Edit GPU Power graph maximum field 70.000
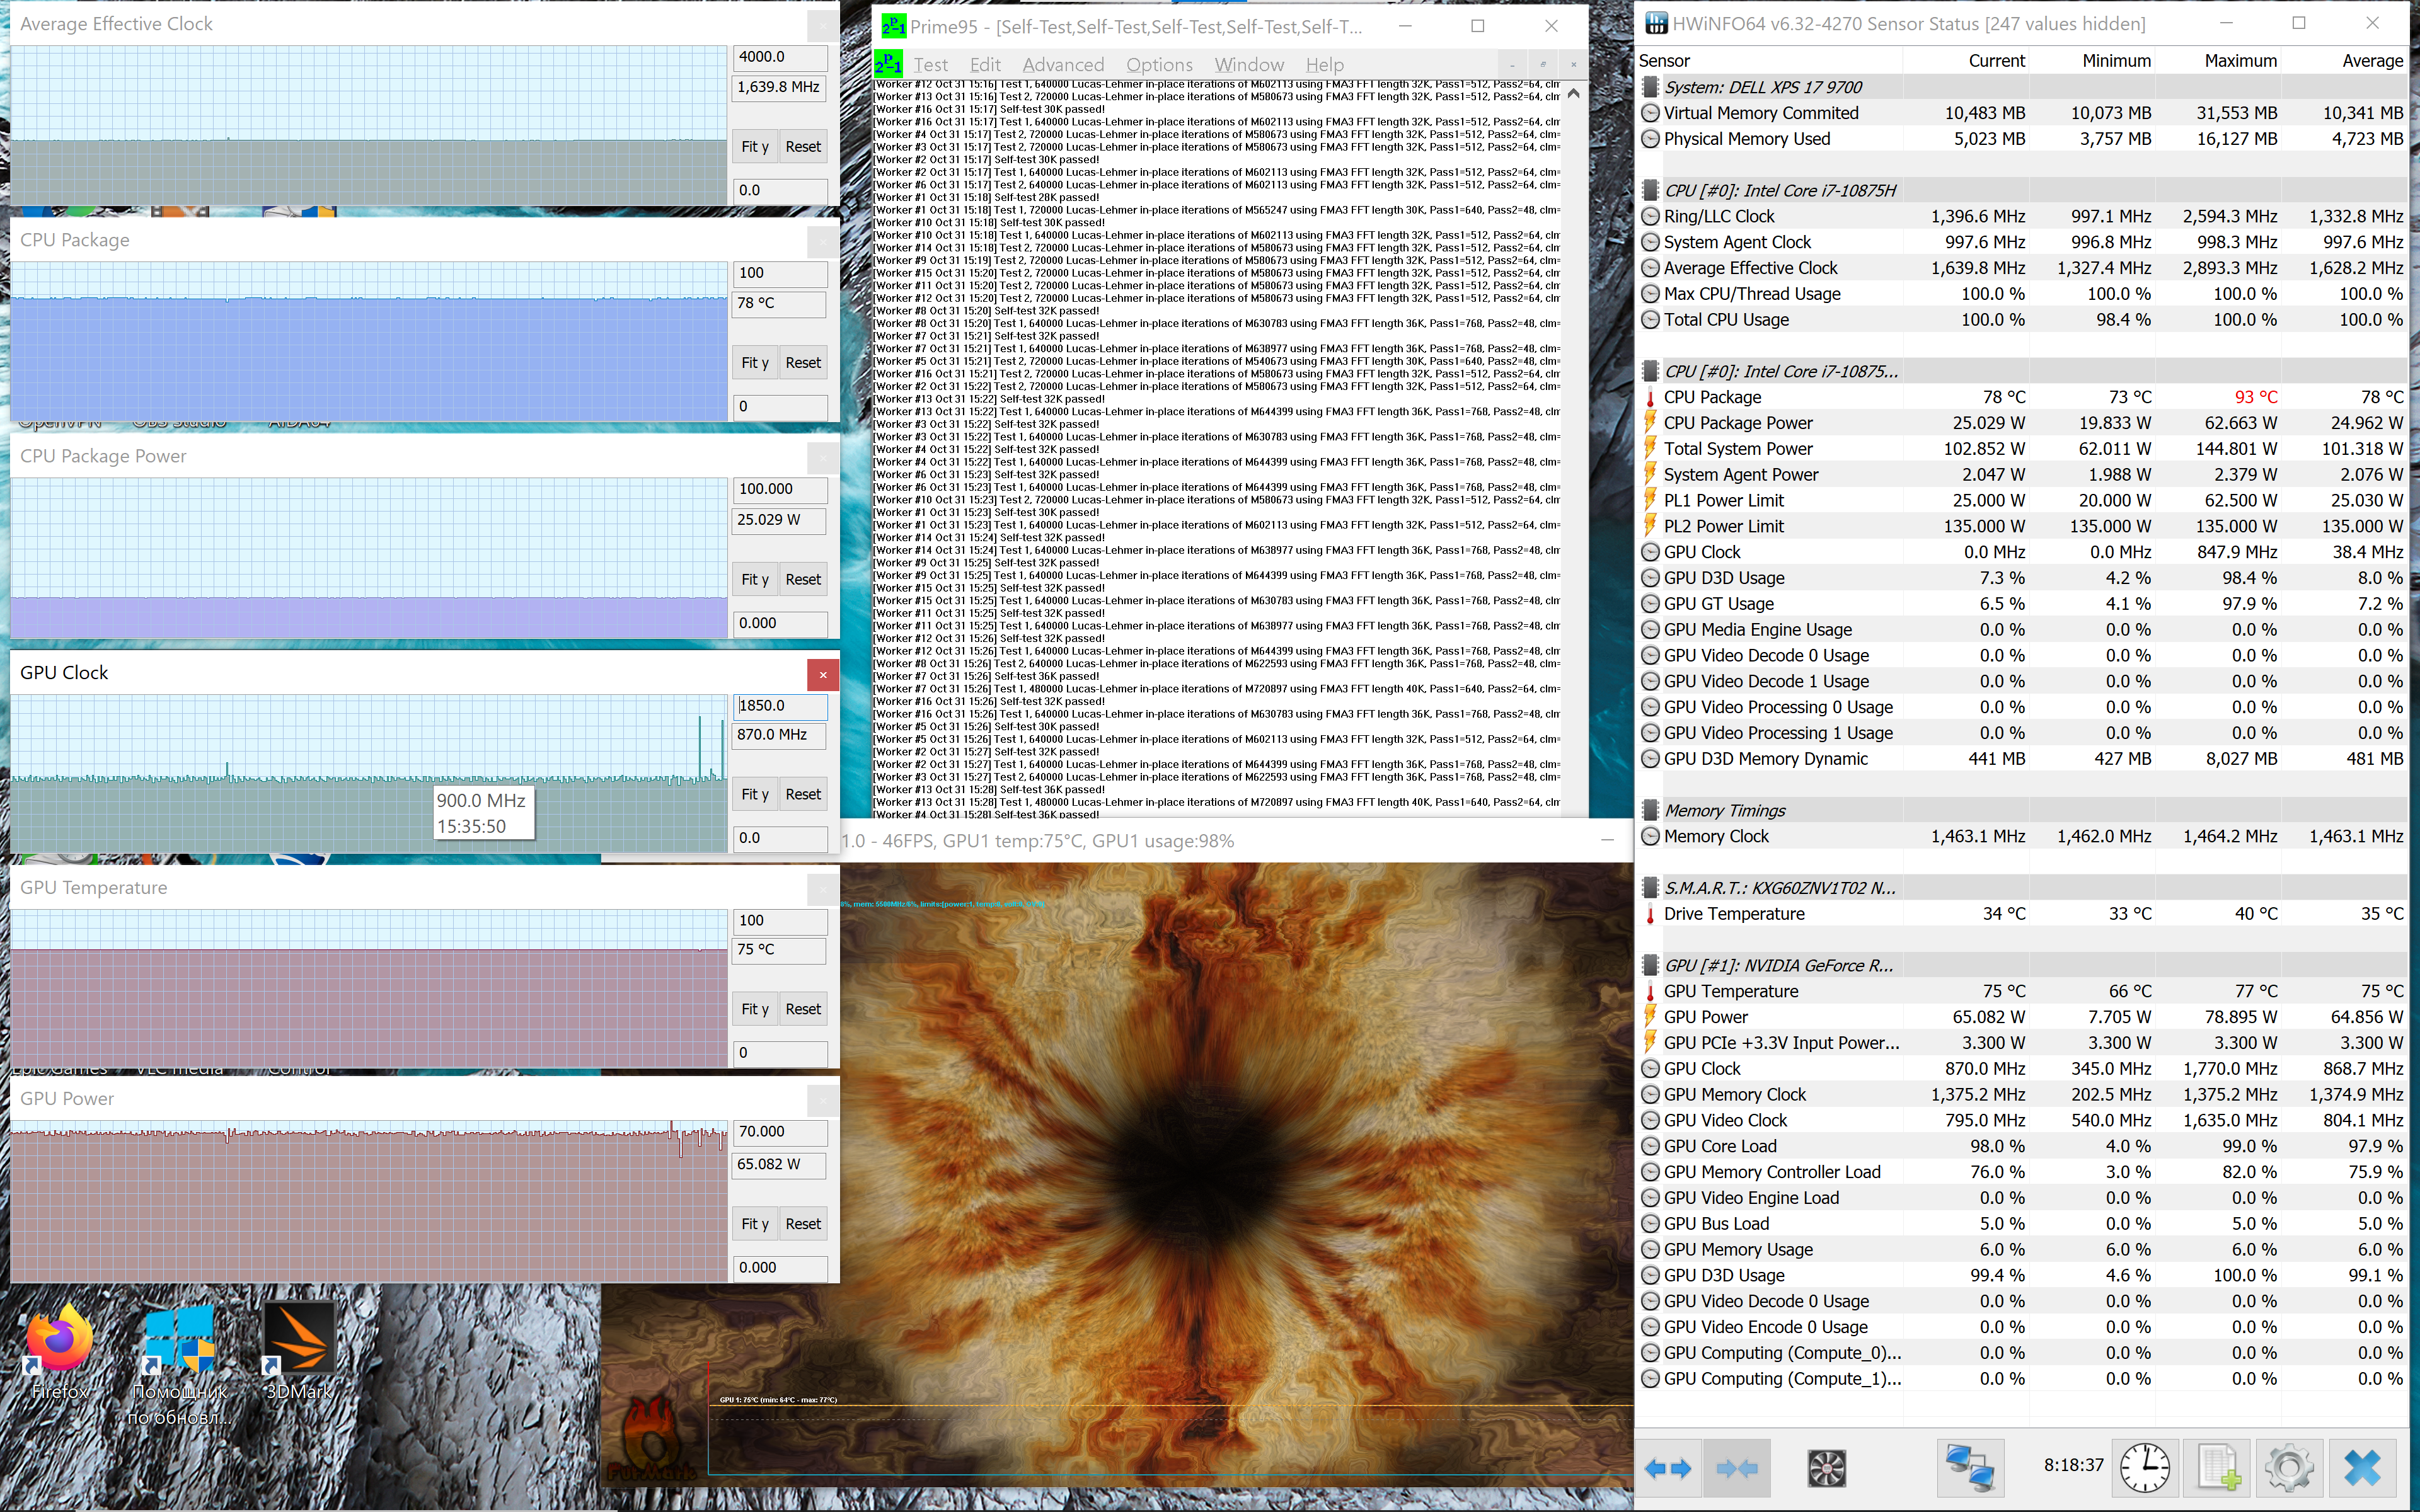The image size is (2420, 1512). [x=781, y=1132]
